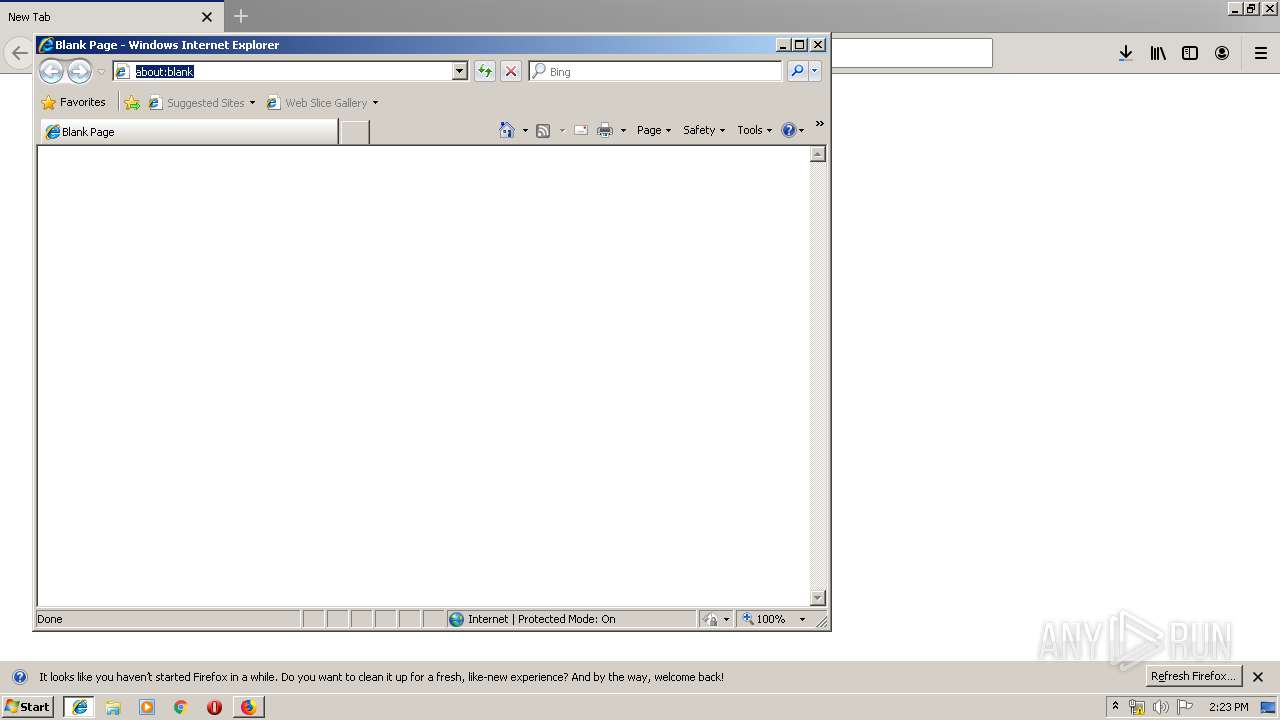Click the Firefox address bar field
1280x720 pixels.
tap(912, 53)
